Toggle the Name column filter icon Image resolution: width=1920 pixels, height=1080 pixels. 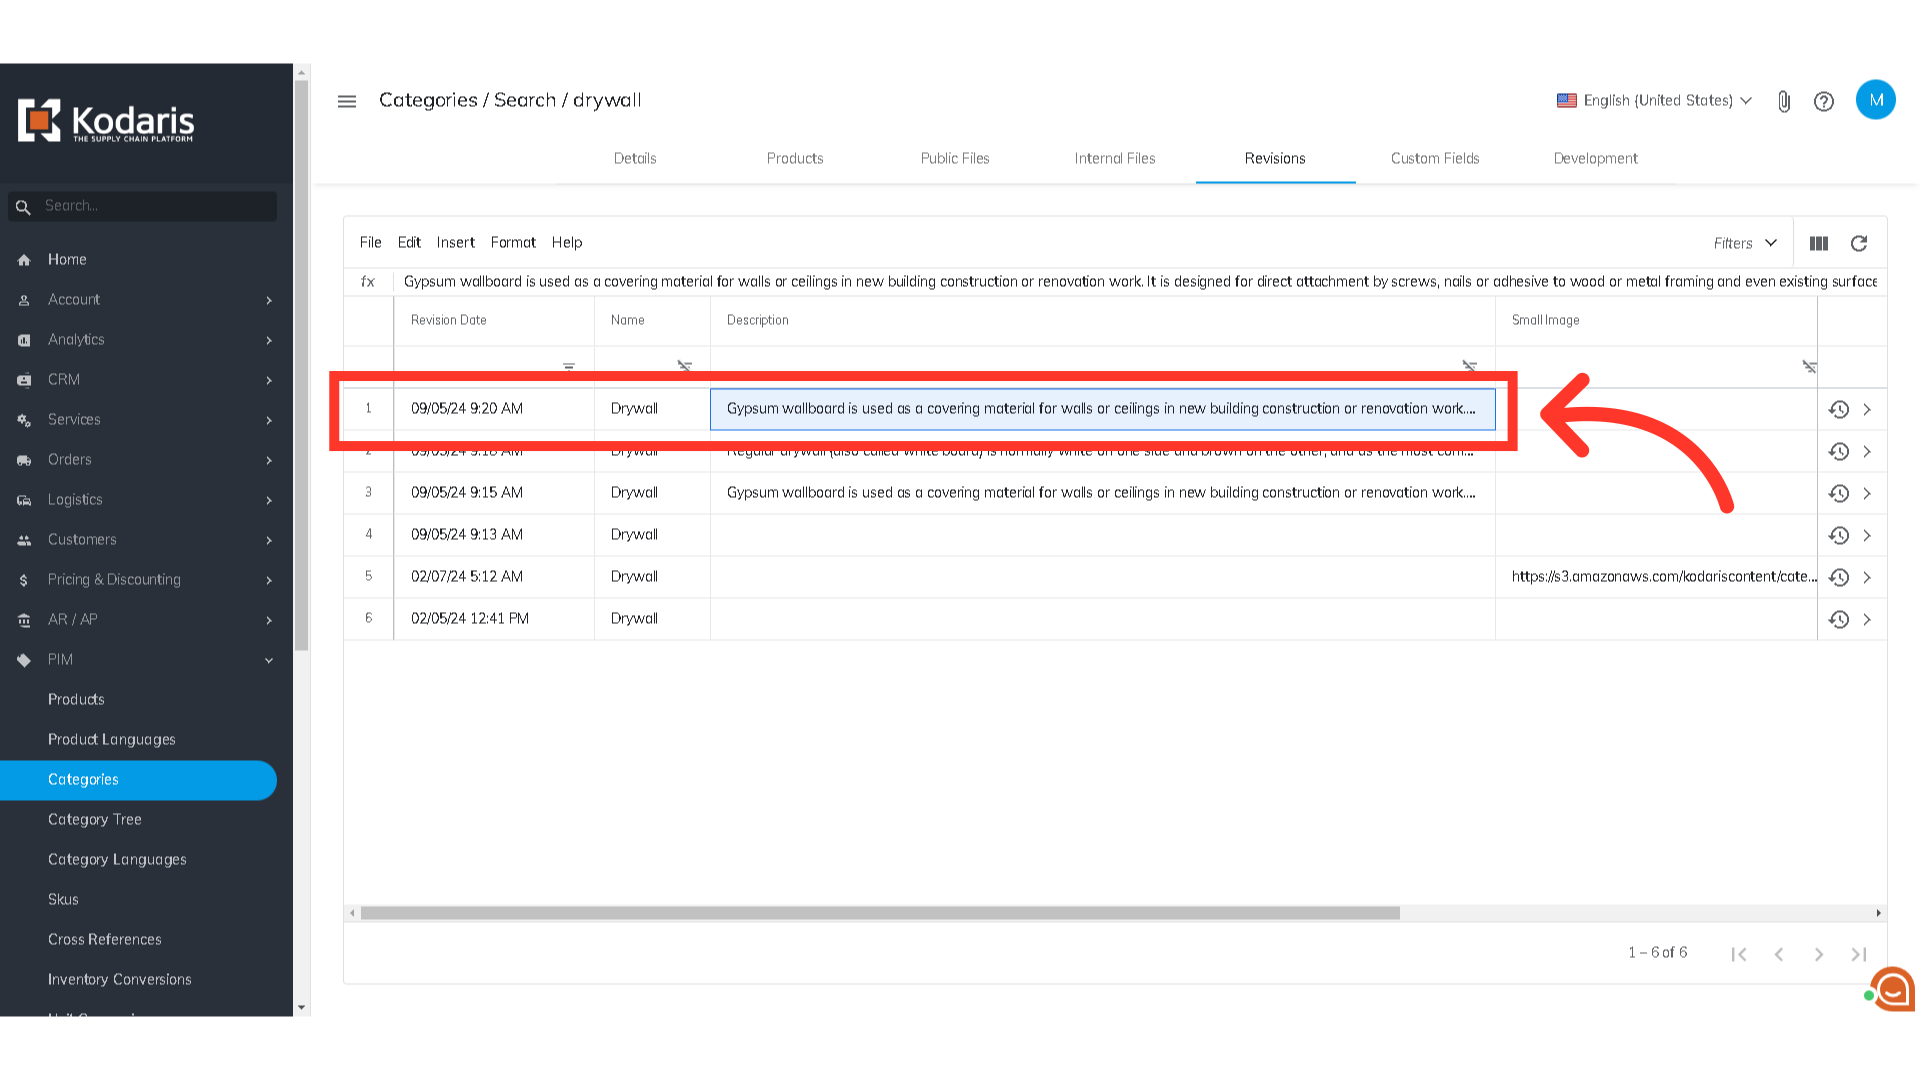click(684, 367)
